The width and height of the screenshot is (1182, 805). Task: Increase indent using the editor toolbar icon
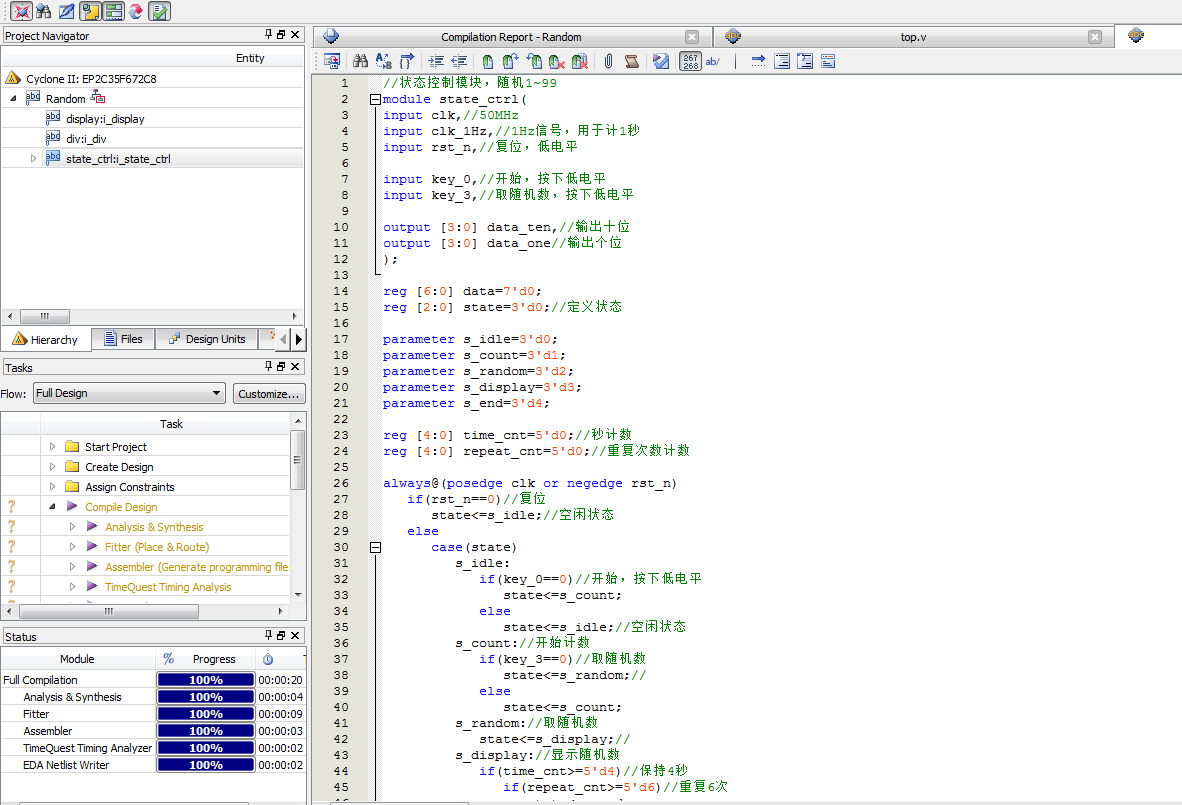436,61
